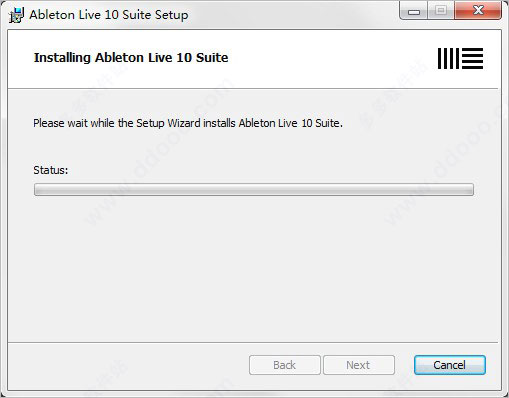Click the footer area left of the Back button
Image resolution: width=509 pixels, height=398 pixels.
[x=128, y=365]
